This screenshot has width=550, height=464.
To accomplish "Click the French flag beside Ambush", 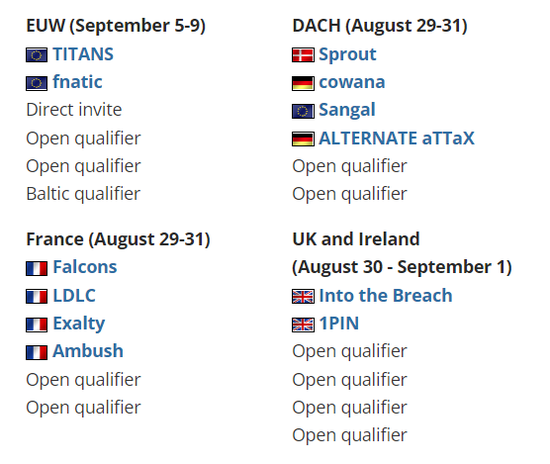I will [36, 352].
